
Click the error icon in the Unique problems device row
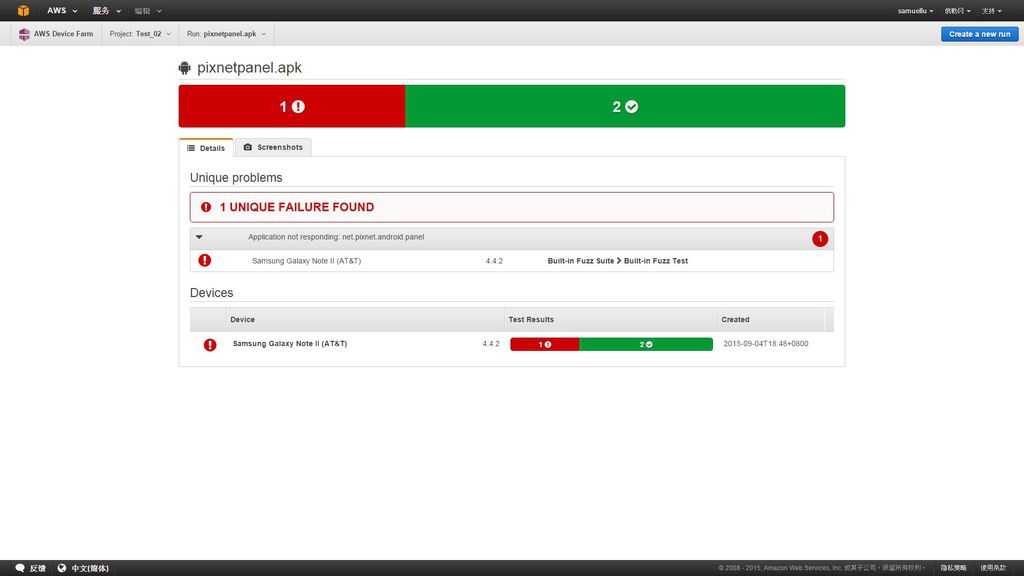point(204,261)
